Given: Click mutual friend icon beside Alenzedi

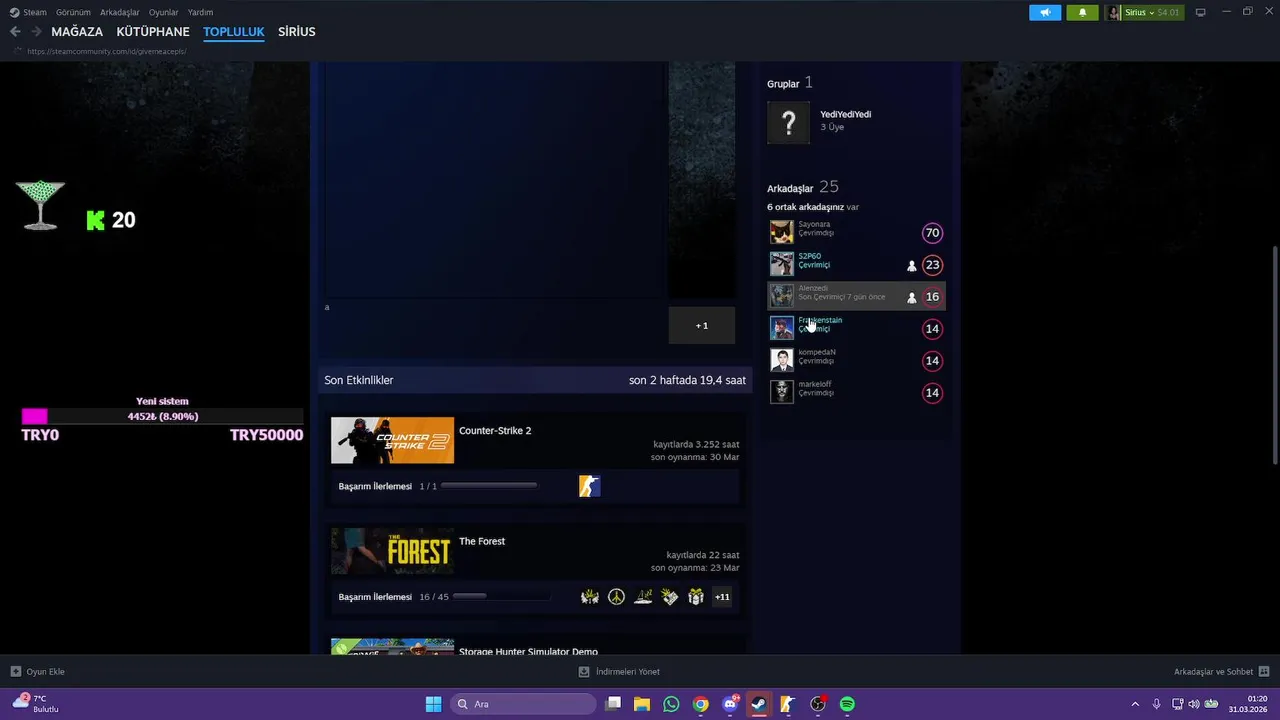Looking at the screenshot, I should [x=911, y=298].
